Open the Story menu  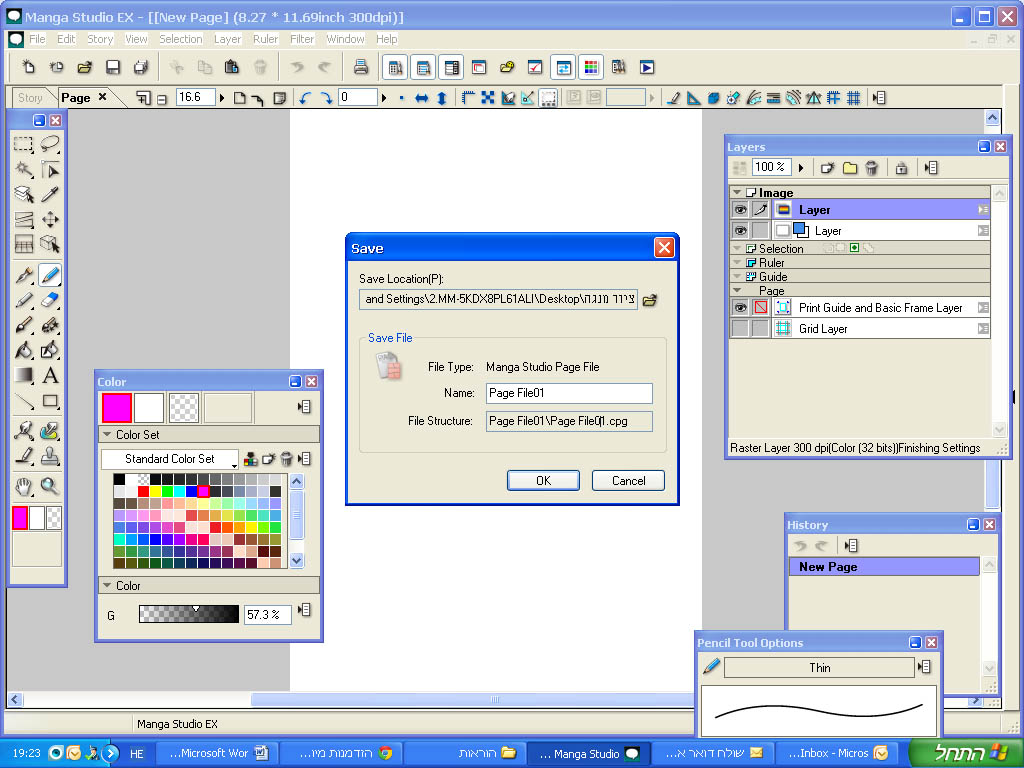(x=100, y=39)
